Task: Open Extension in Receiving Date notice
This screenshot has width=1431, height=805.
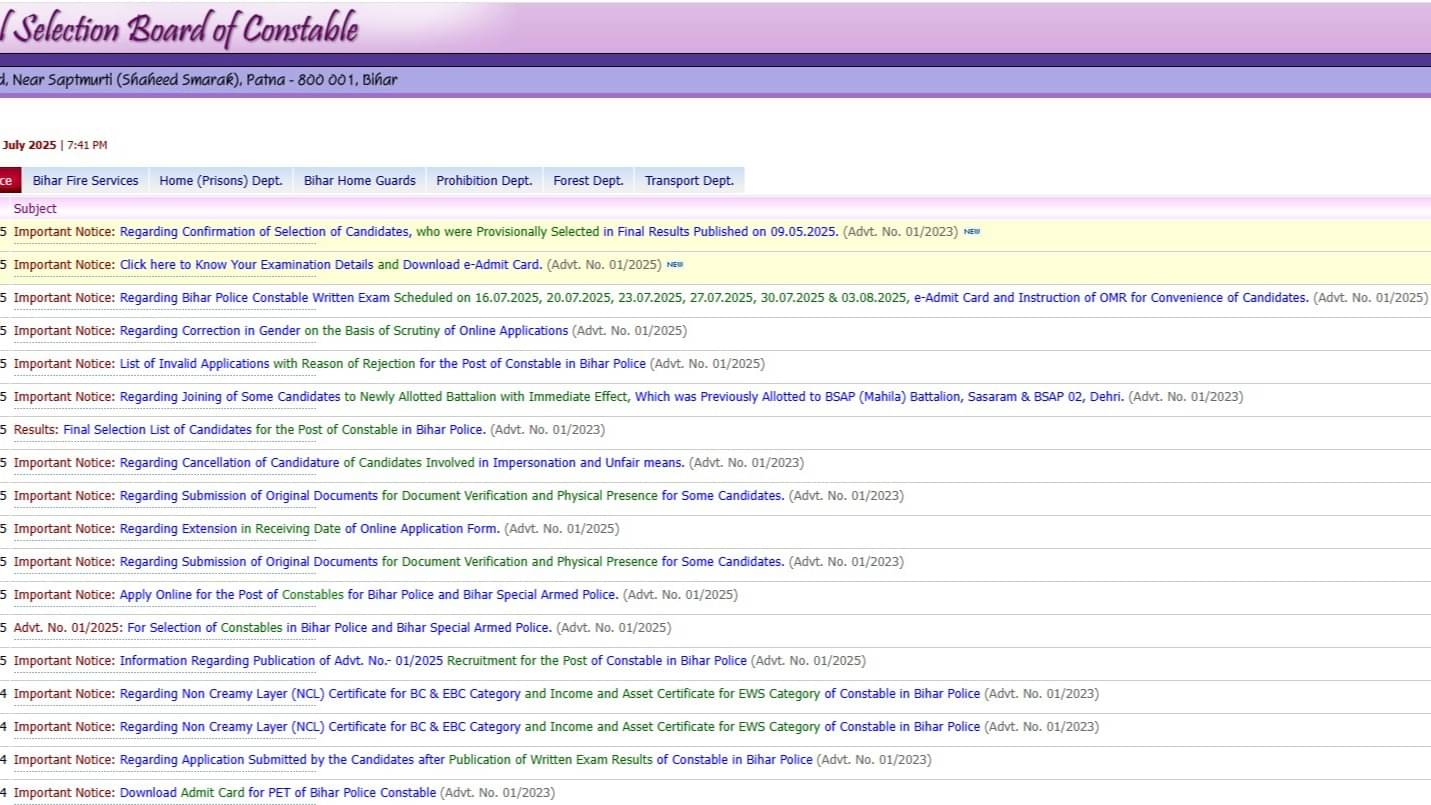Action: [x=309, y=529]
